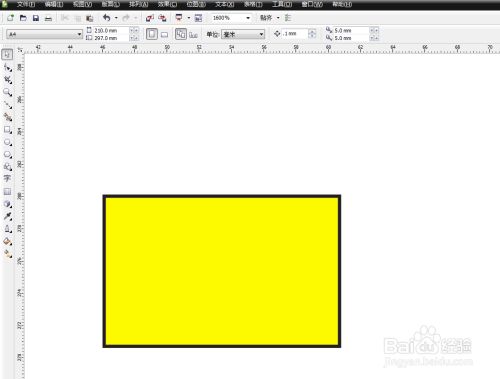Click the Export icon
This screenshot has width=500, height=379.
(x=162, y=18)
